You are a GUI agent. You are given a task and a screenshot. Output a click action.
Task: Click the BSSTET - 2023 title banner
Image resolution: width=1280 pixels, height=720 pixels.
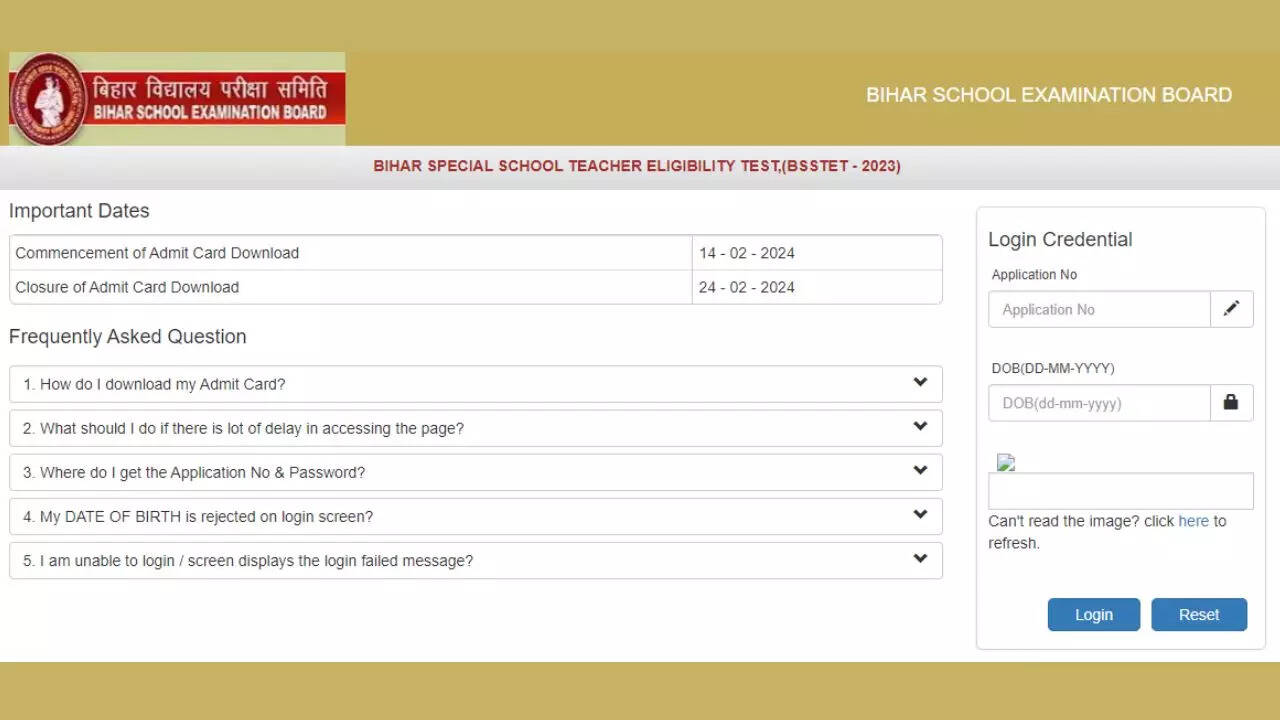637,166
